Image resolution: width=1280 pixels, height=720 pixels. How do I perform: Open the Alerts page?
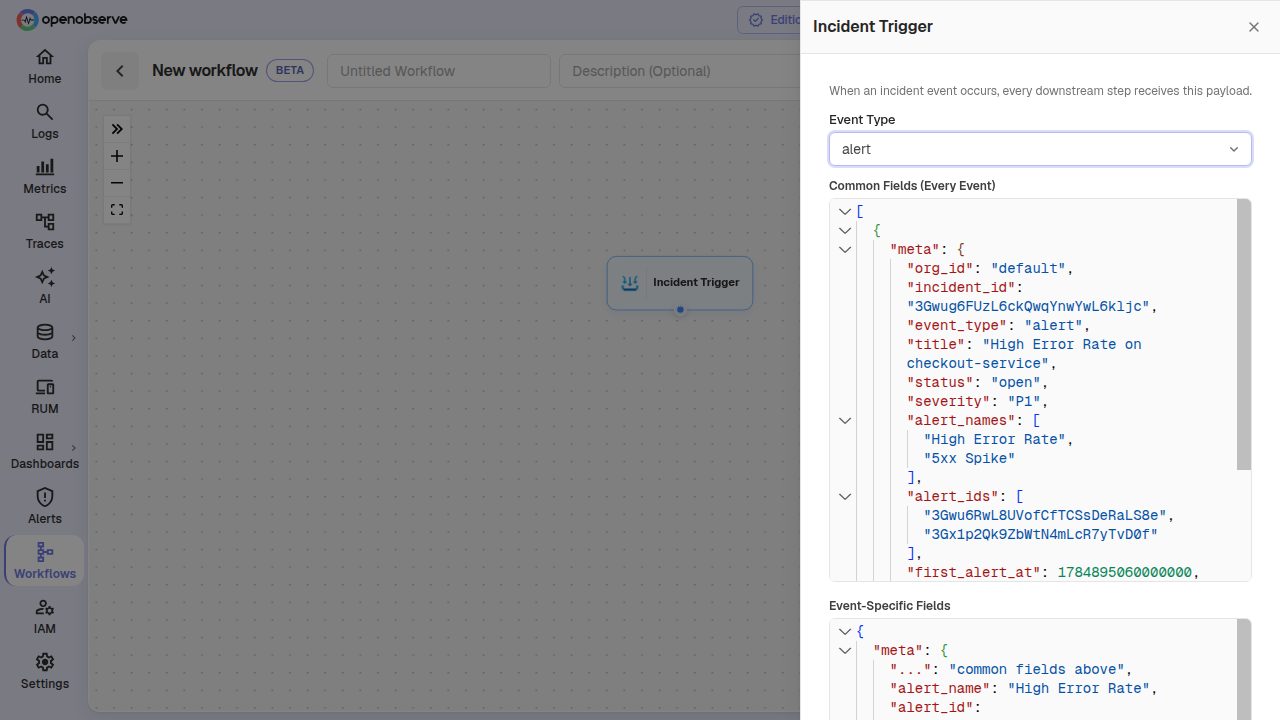click(x=44, y=507)
